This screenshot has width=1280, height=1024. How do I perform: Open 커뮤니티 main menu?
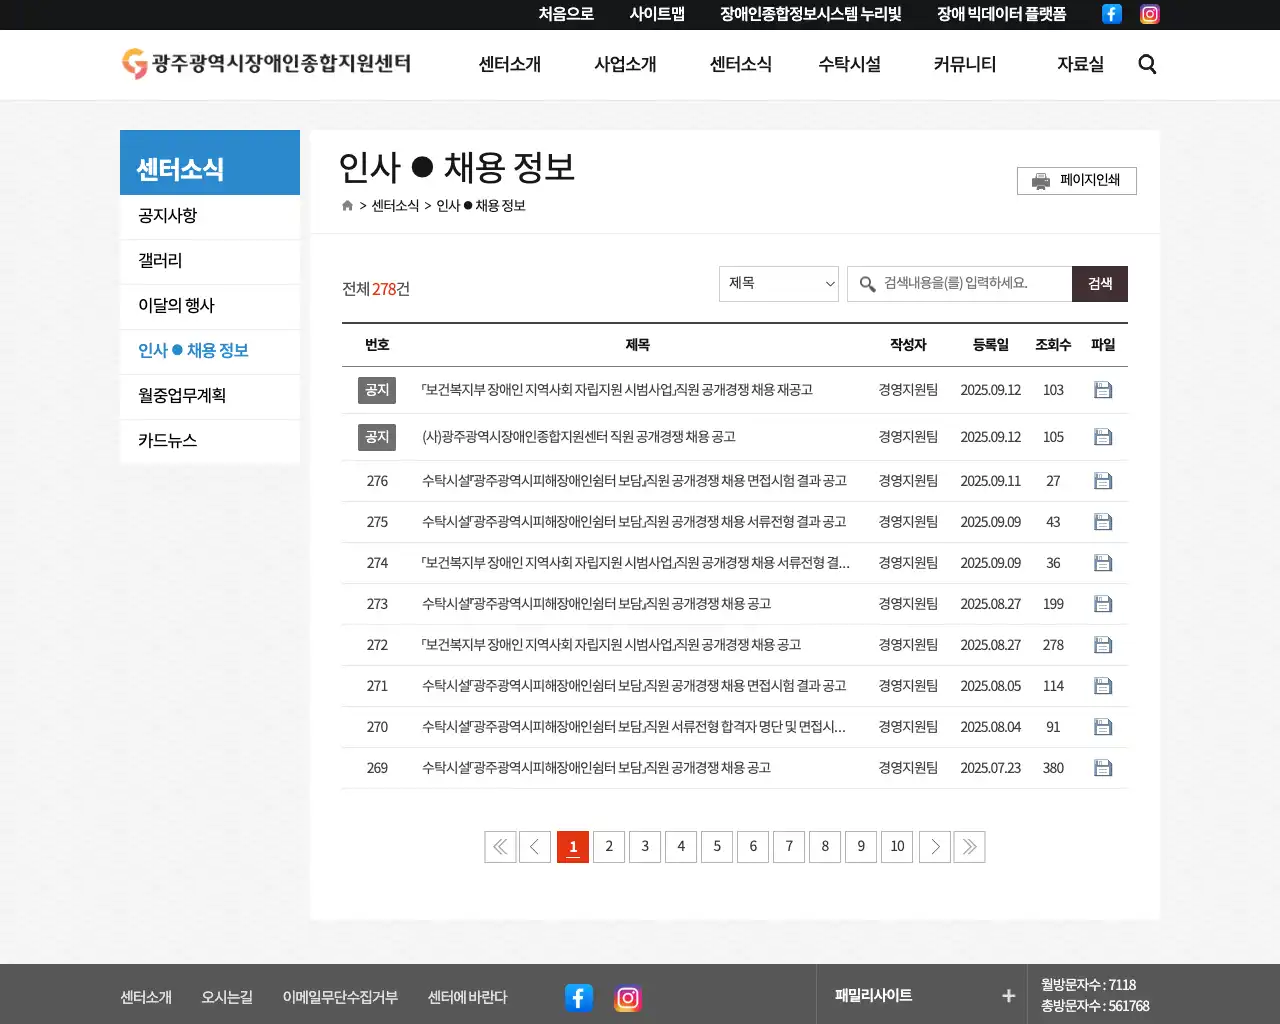pyautogui.click(x=965, y=64)
